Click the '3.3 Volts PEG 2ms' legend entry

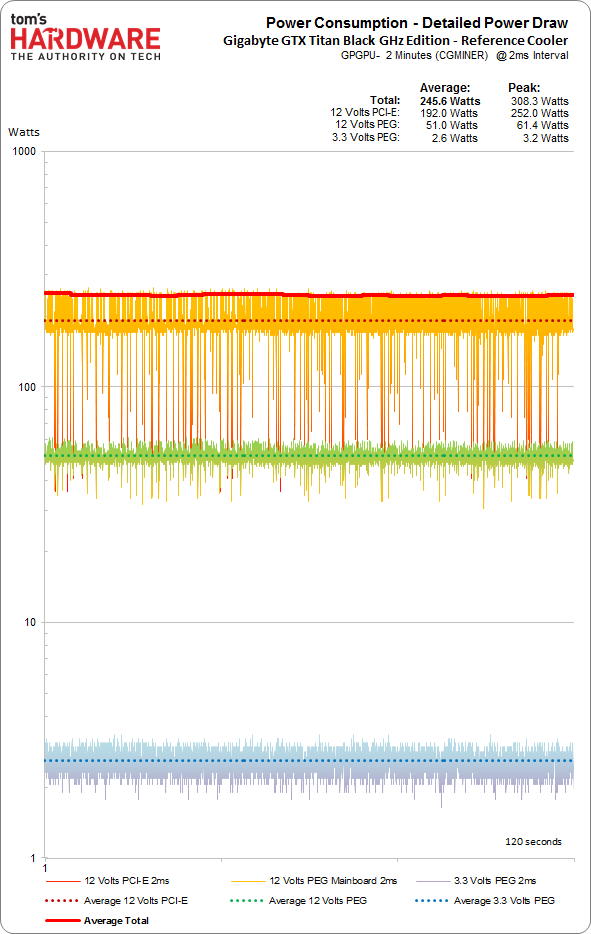coord(476,880)
